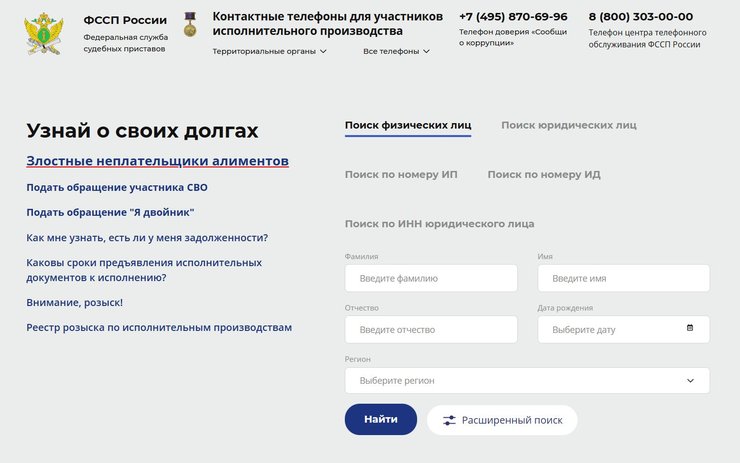Click the medal icon in header
The image size is (740, 463).
click(x=190, y=24)
